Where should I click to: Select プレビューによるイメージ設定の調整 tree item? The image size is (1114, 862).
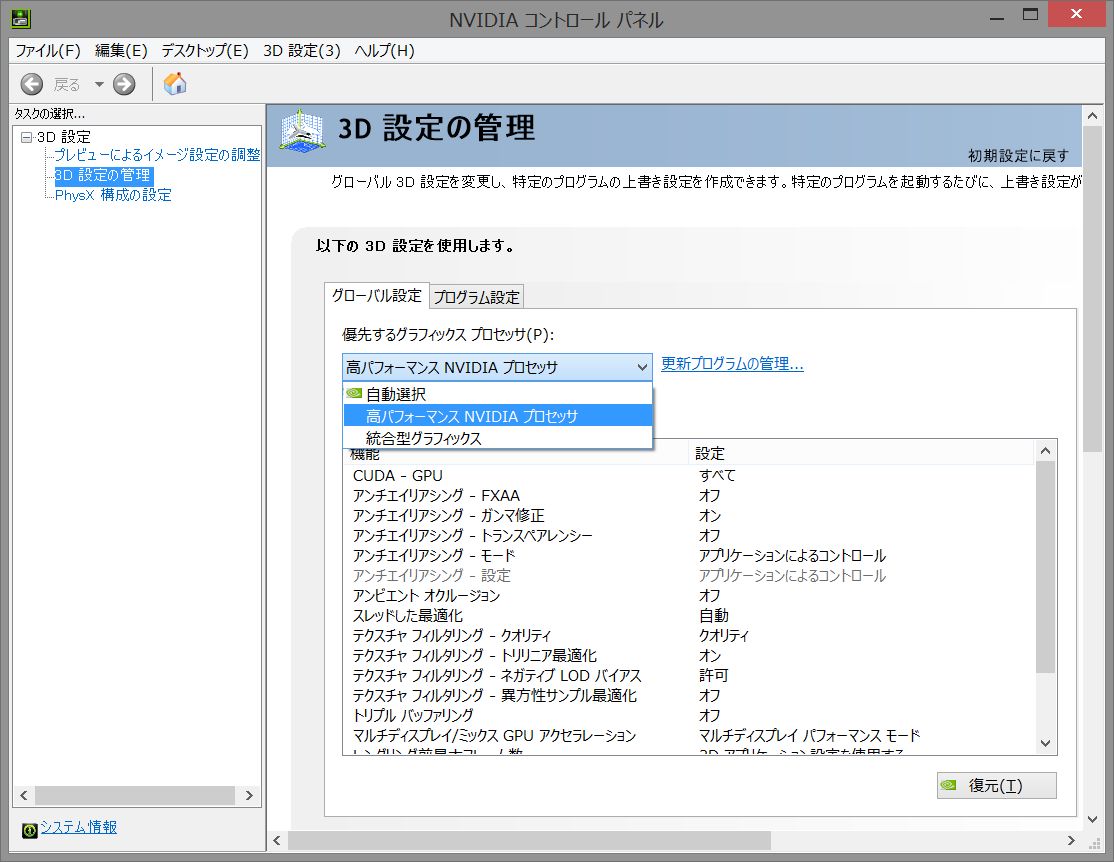pyautogui.click(x=158, y=155)
